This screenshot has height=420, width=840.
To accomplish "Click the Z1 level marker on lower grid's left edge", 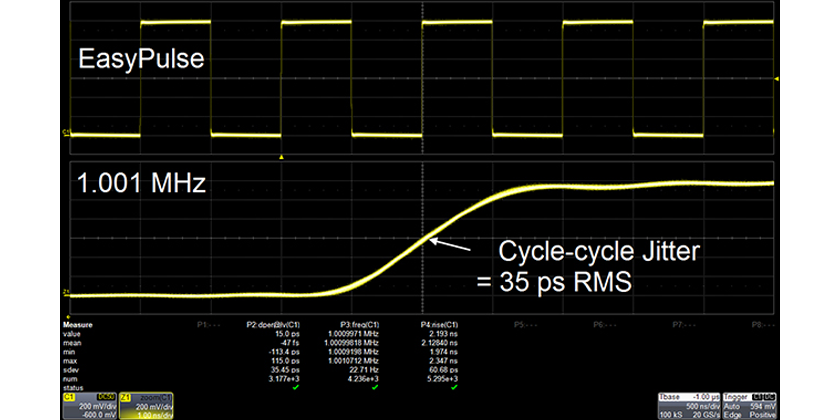I will click(68, 293).
